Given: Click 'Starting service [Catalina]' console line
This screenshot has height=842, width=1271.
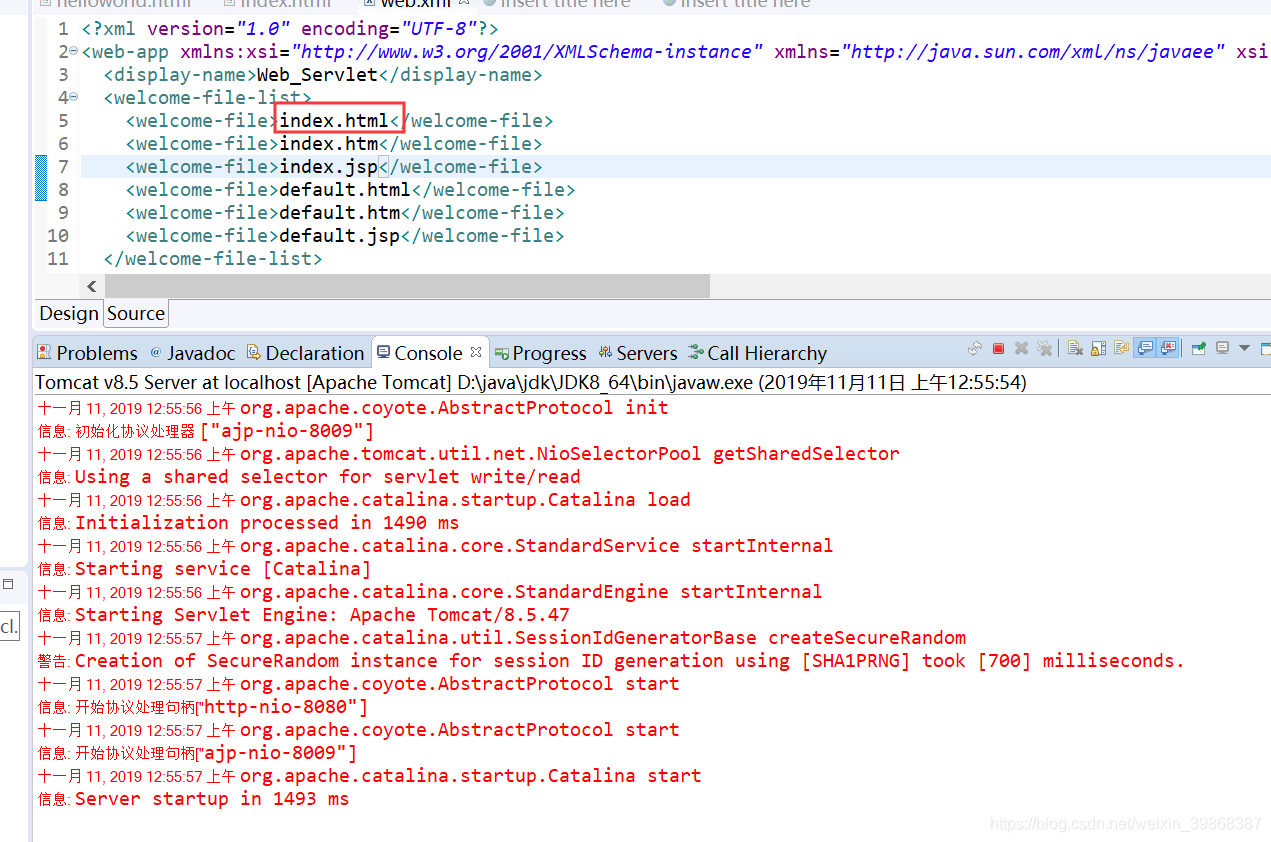Looking at the screenshot, I should [204, 569].
